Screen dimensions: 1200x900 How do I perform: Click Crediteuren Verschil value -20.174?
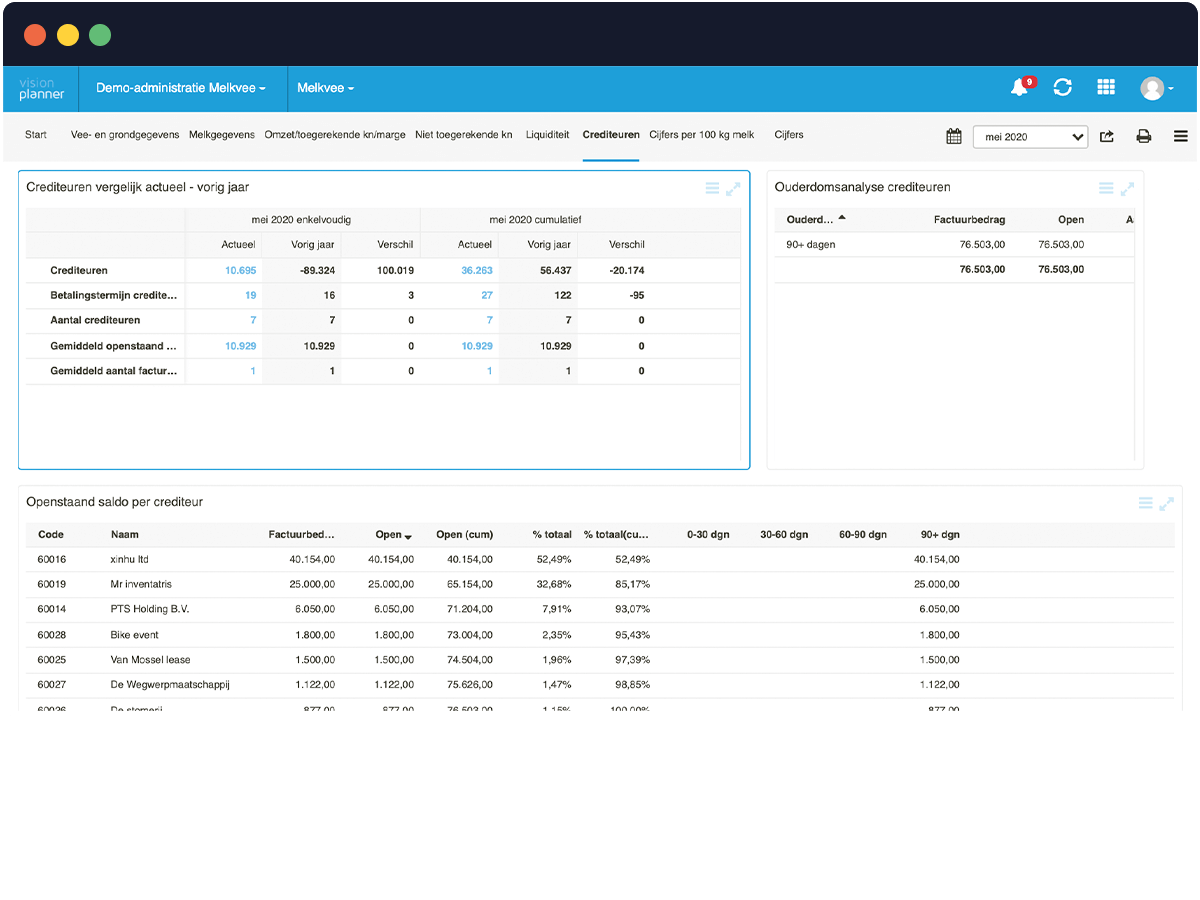[x=627, y=270]
